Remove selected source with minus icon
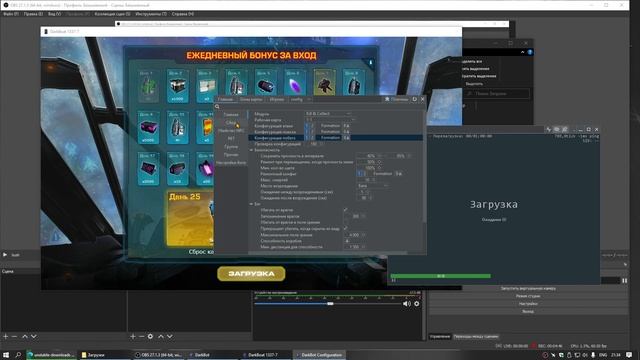Image resolution: width=640 pixels, height=360 pixels. tap(141, 336)
